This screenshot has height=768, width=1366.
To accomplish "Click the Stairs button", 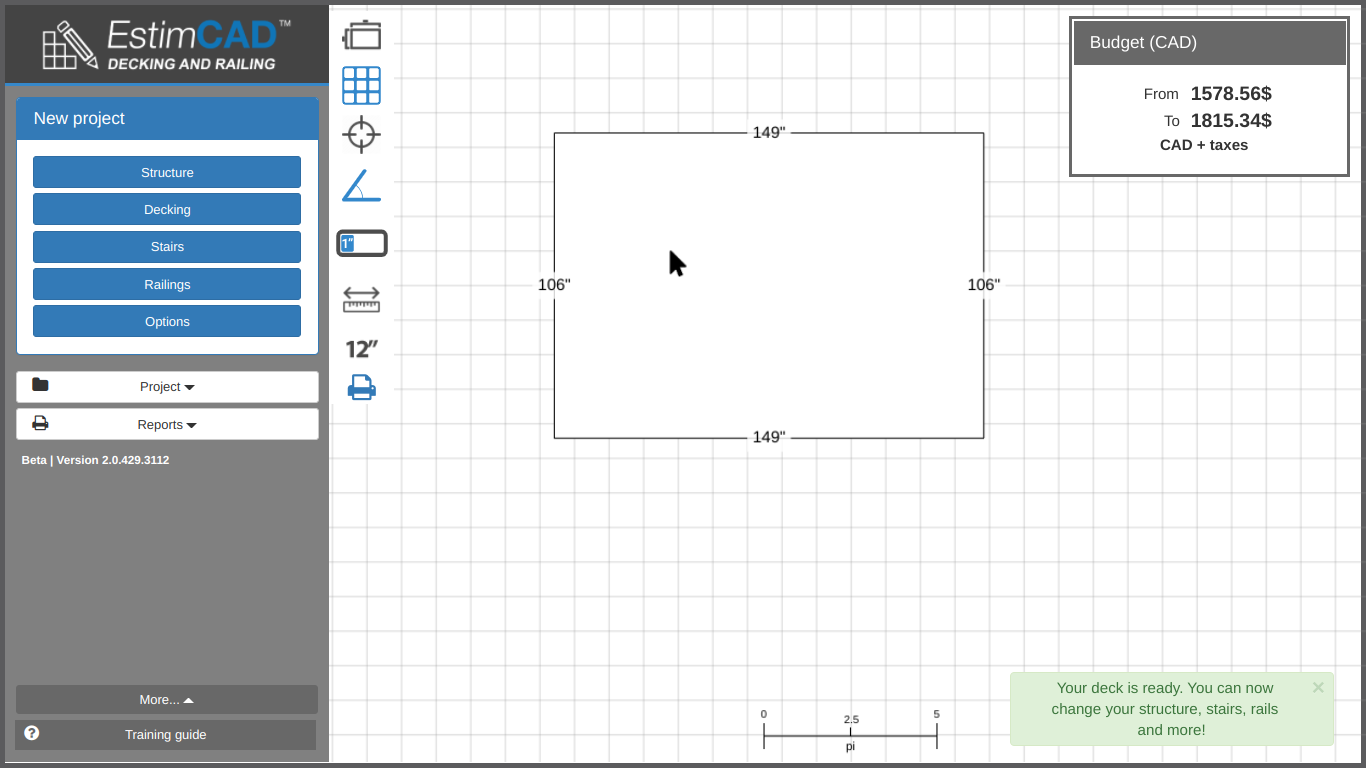I will coord(167,247).
